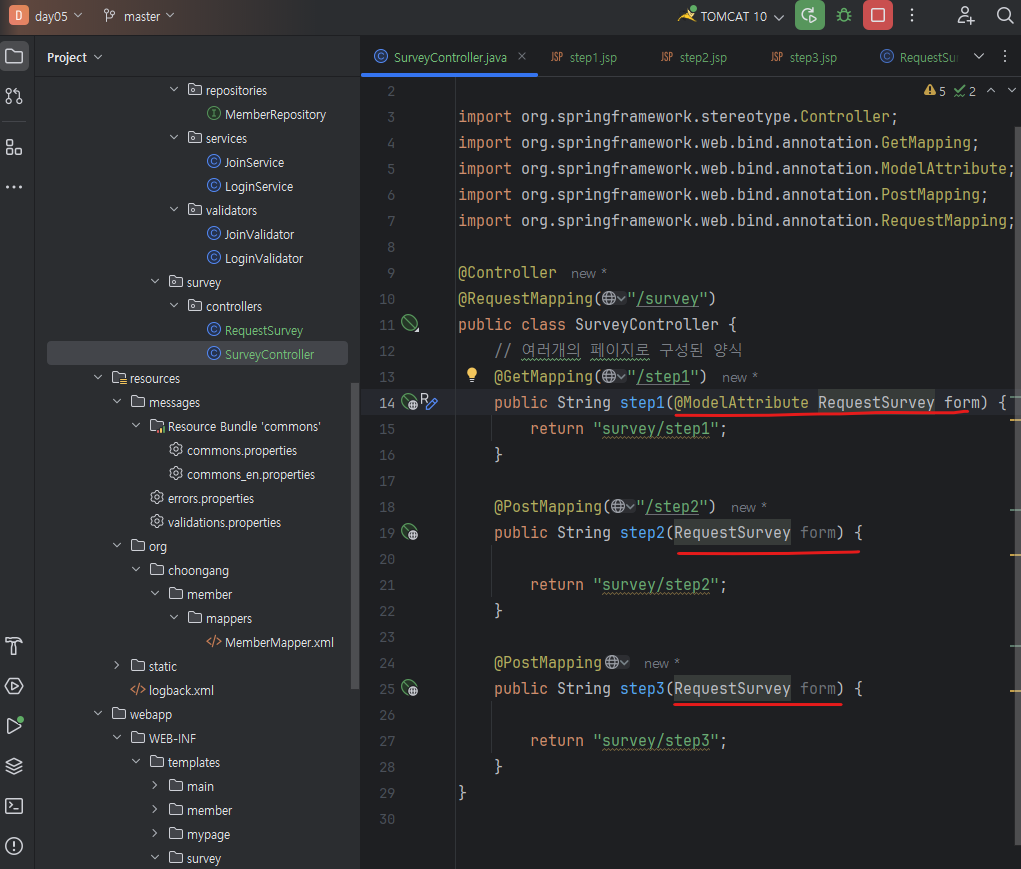The height and width of the screenshot is (869, 1021).
Task: Stop the running TOMCAT server
Action: [878, 16]
